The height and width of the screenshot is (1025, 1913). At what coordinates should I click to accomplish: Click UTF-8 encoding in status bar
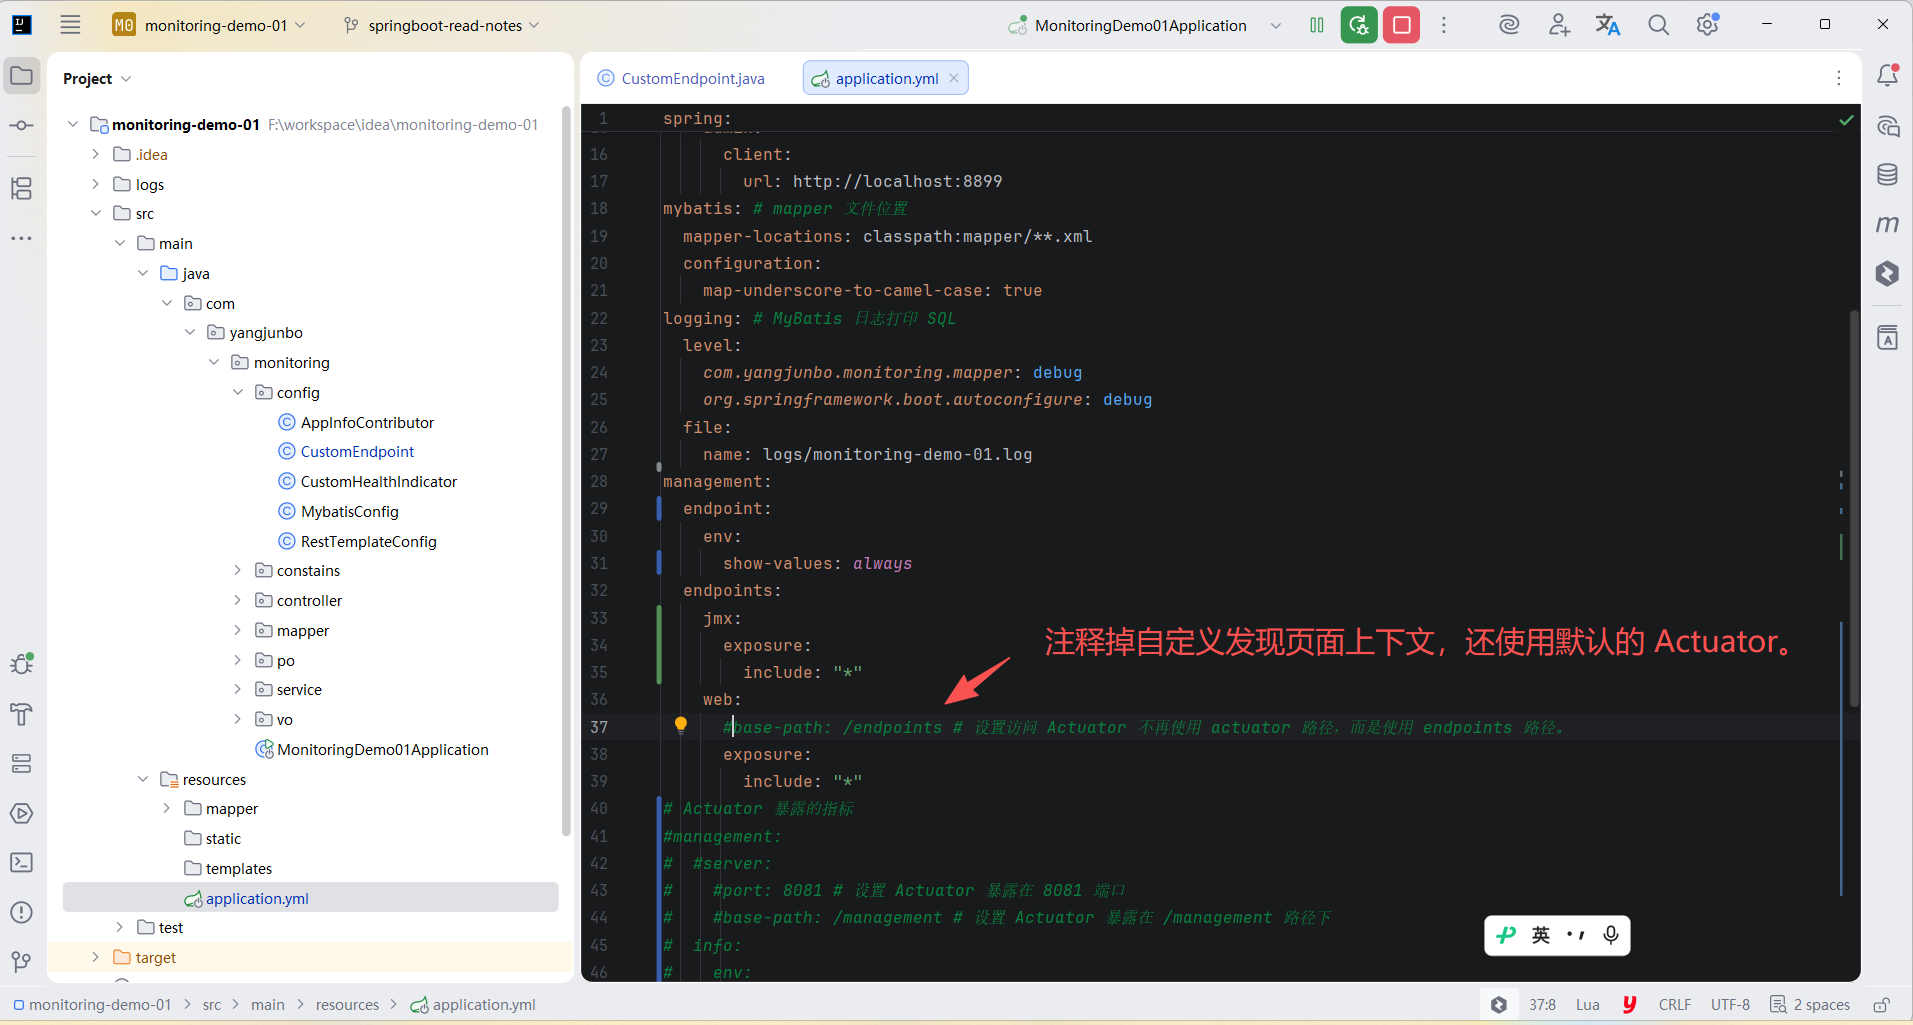click(x=1730, y=1004)
